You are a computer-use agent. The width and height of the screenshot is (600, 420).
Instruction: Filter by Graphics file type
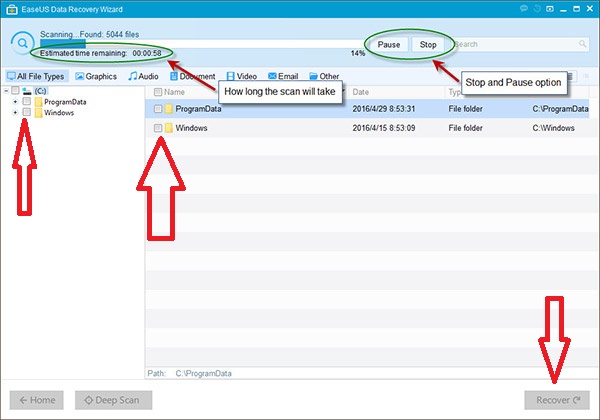[96, 76]
